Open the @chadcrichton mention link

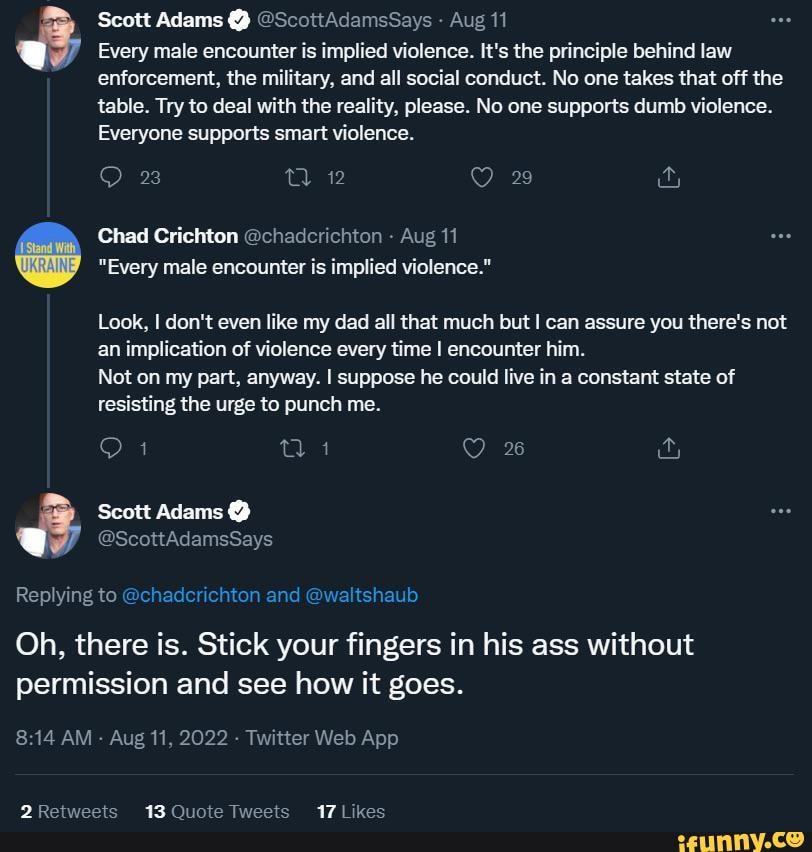(x=190, y=595)
